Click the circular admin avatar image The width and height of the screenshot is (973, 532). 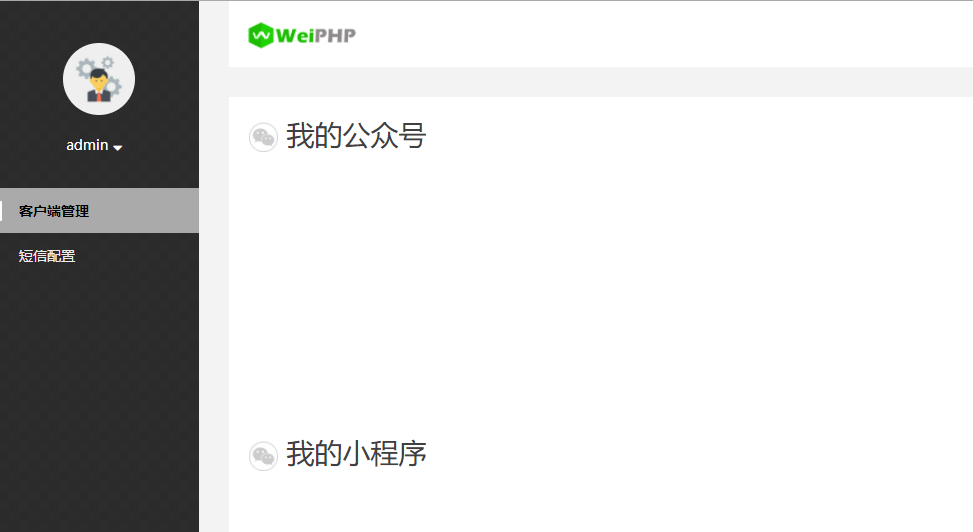(99, 79)
